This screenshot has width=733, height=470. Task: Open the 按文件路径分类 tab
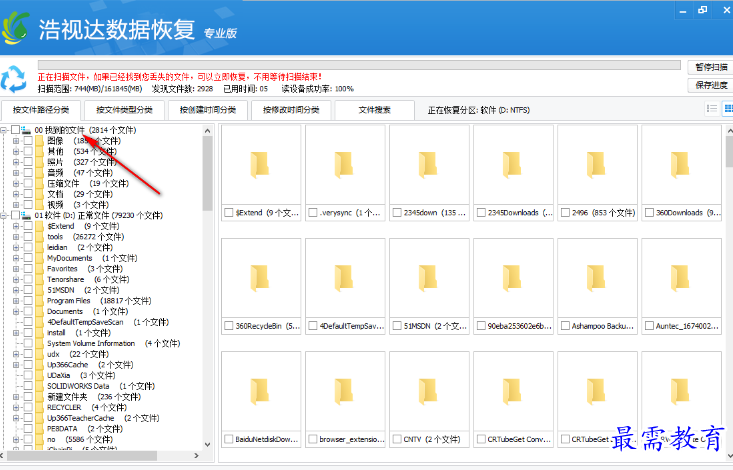(x=41, y=110)
